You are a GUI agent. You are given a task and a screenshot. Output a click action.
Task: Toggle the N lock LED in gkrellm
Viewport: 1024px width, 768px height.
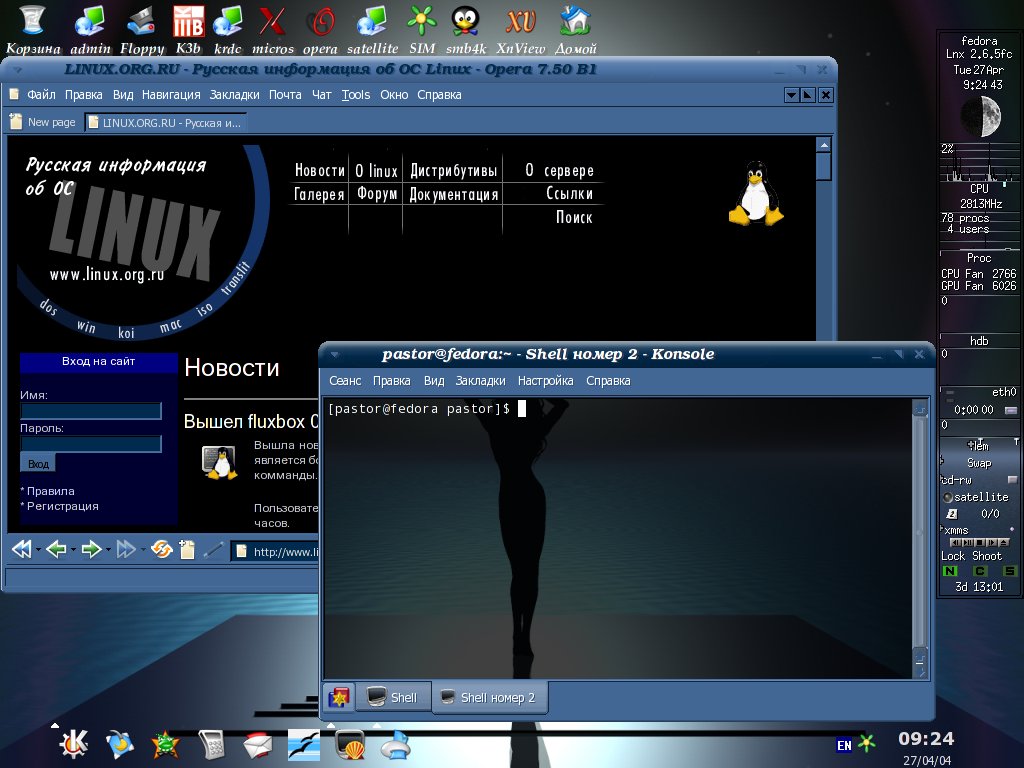point(950,571)
